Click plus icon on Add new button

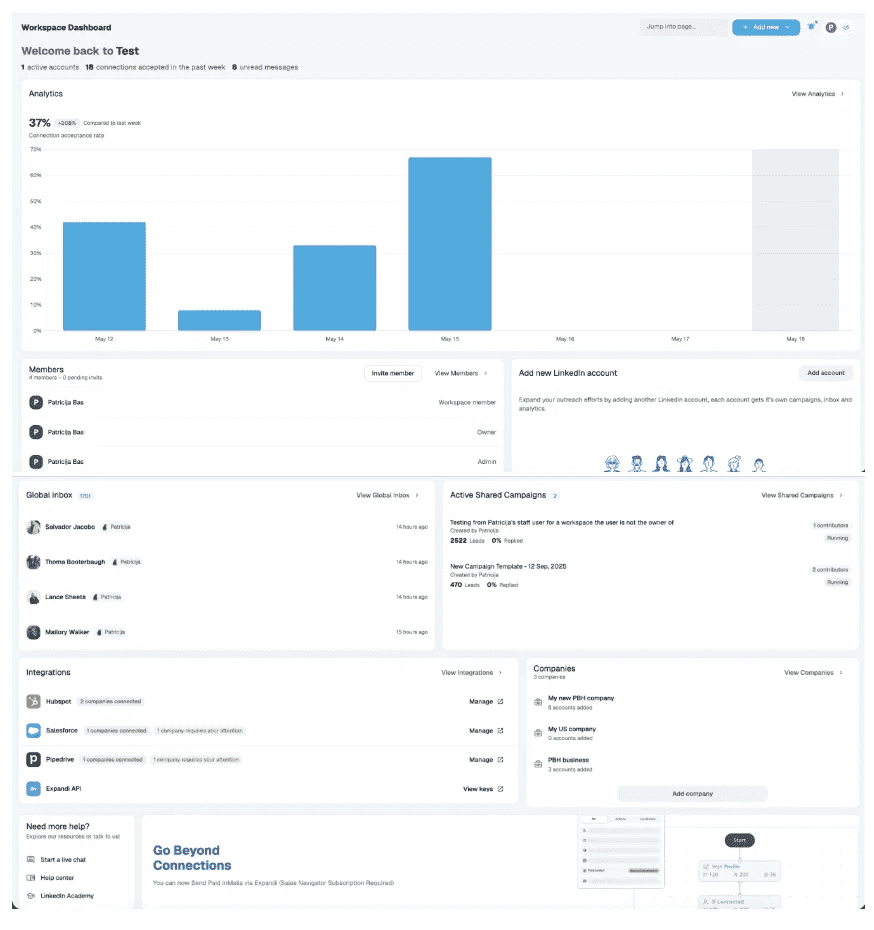point(745,27)
